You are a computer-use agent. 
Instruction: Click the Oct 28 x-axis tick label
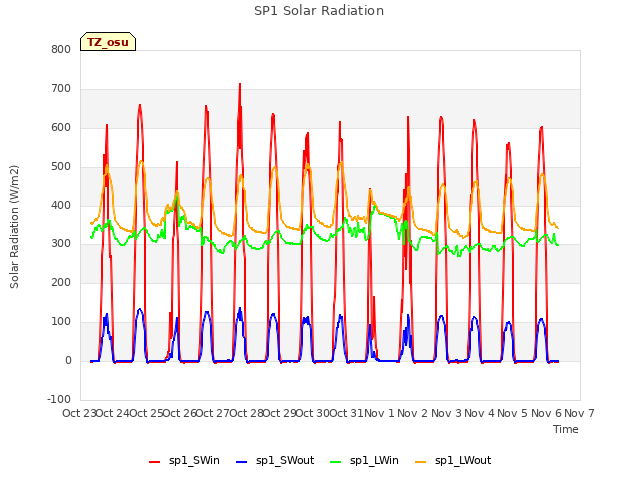[246, 413]
